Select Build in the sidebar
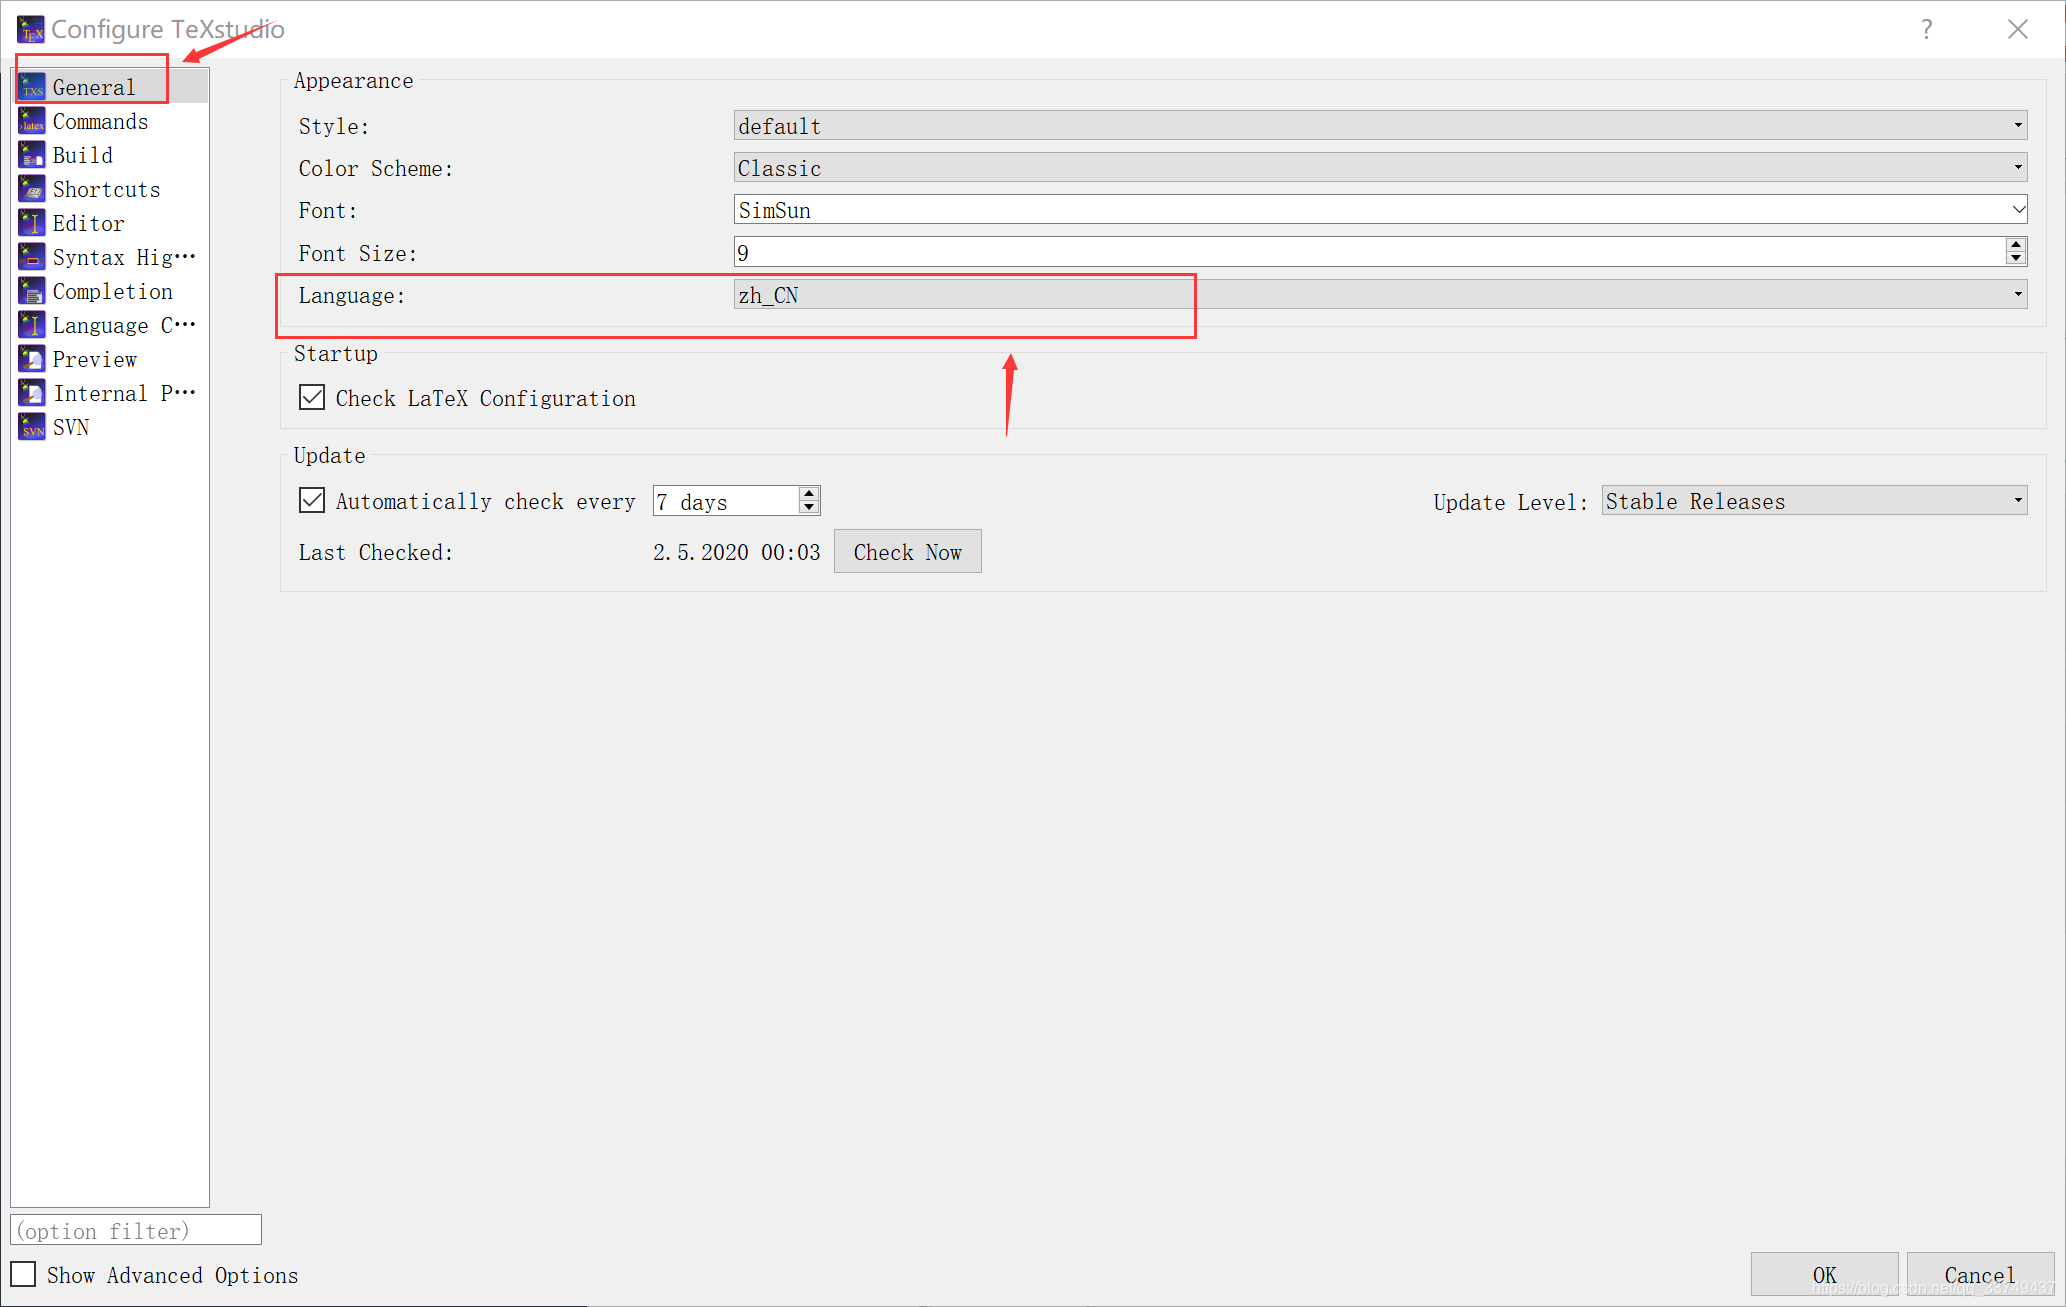The width and height of the screenshot is (2066, 1307). coord(110,156)
